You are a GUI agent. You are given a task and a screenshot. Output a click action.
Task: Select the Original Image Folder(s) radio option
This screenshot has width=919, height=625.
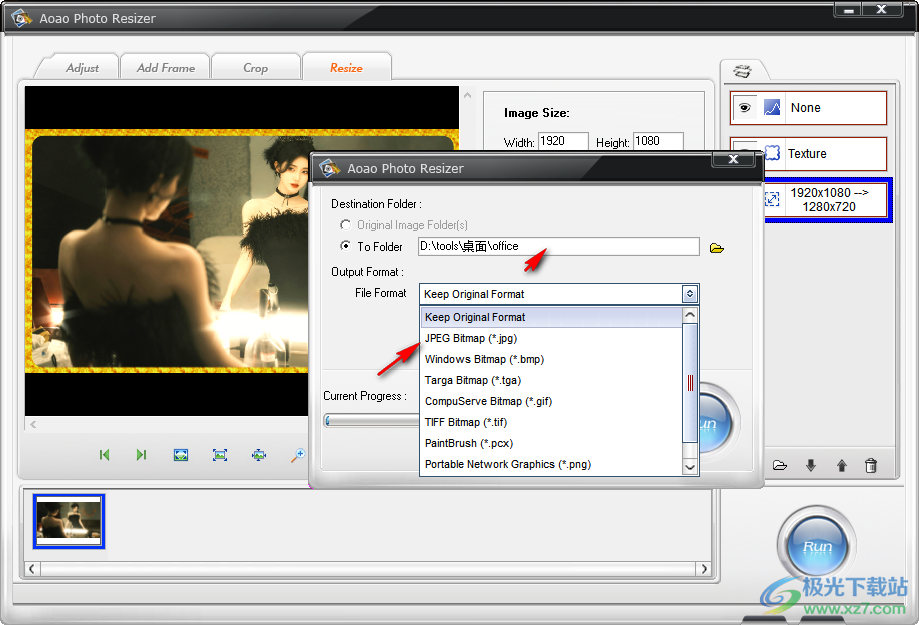(x=345, y=224)
